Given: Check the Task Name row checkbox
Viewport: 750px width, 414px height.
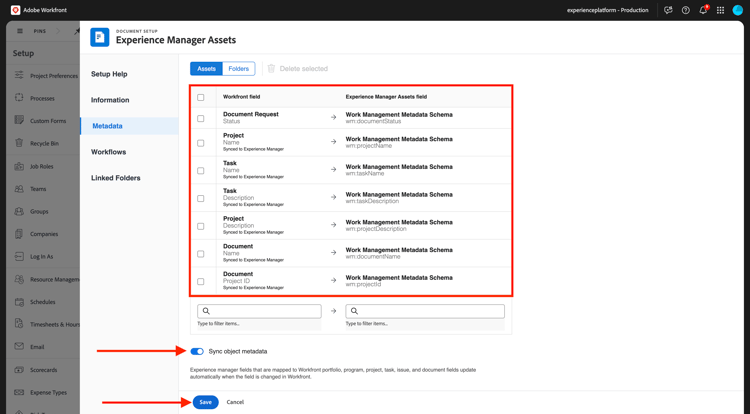Looking at the screenshot, I should point(200,170).
